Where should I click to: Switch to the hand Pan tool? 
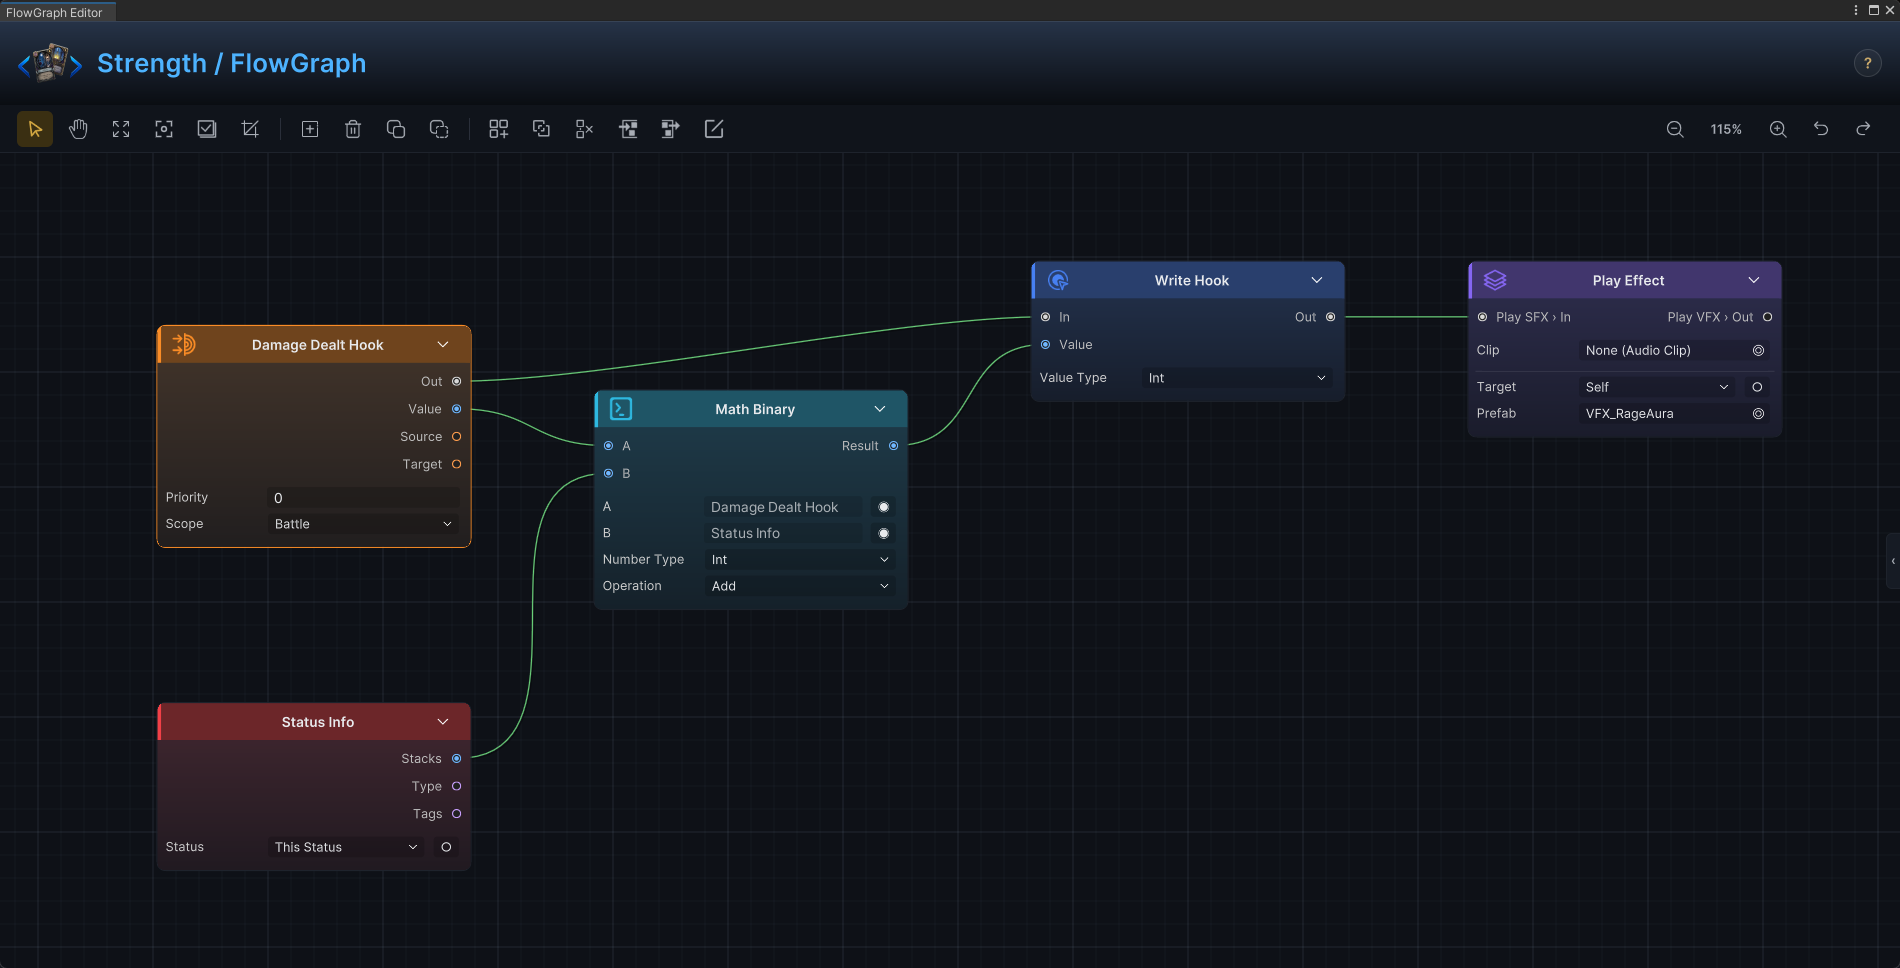pos(78,129)
